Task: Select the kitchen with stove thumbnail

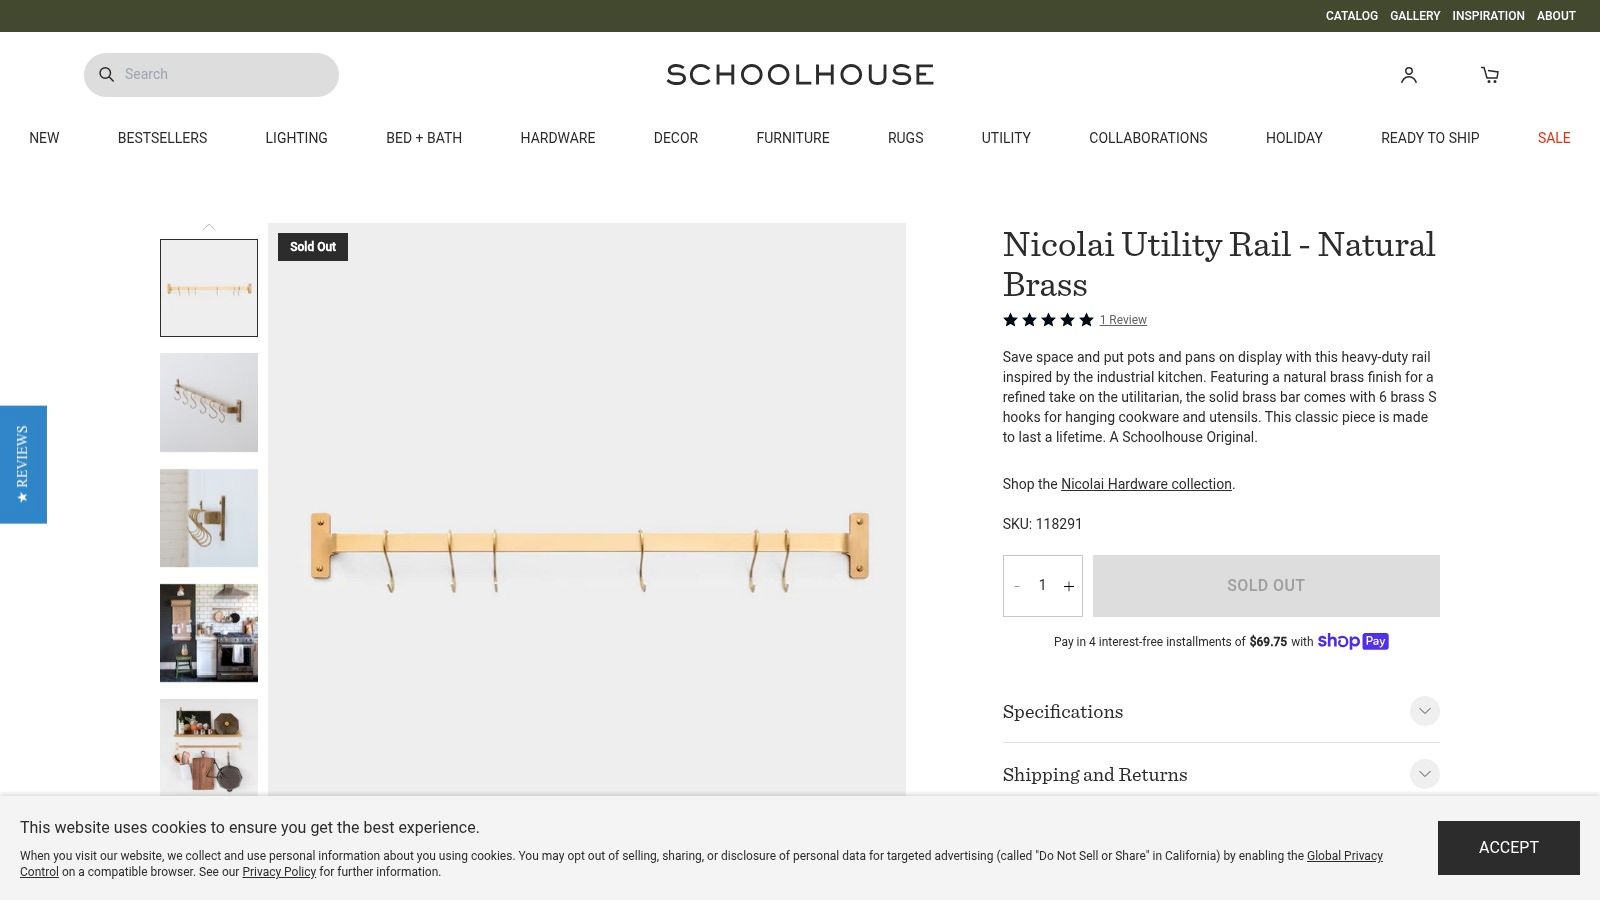Action: click(209, 633)
